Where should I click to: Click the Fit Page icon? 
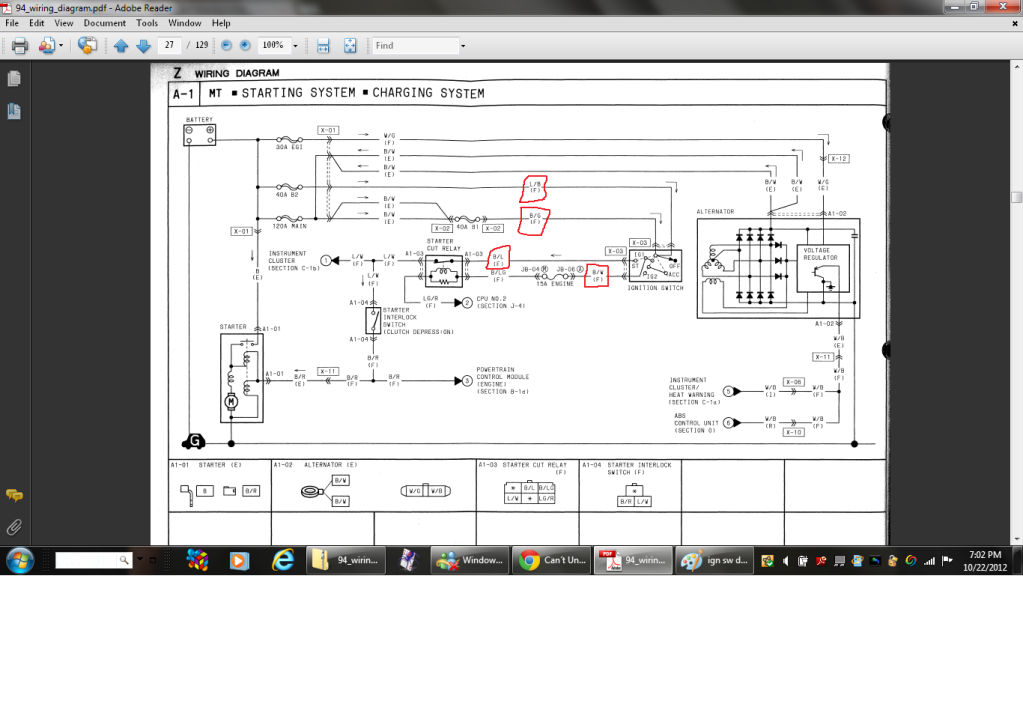point(350,46)
